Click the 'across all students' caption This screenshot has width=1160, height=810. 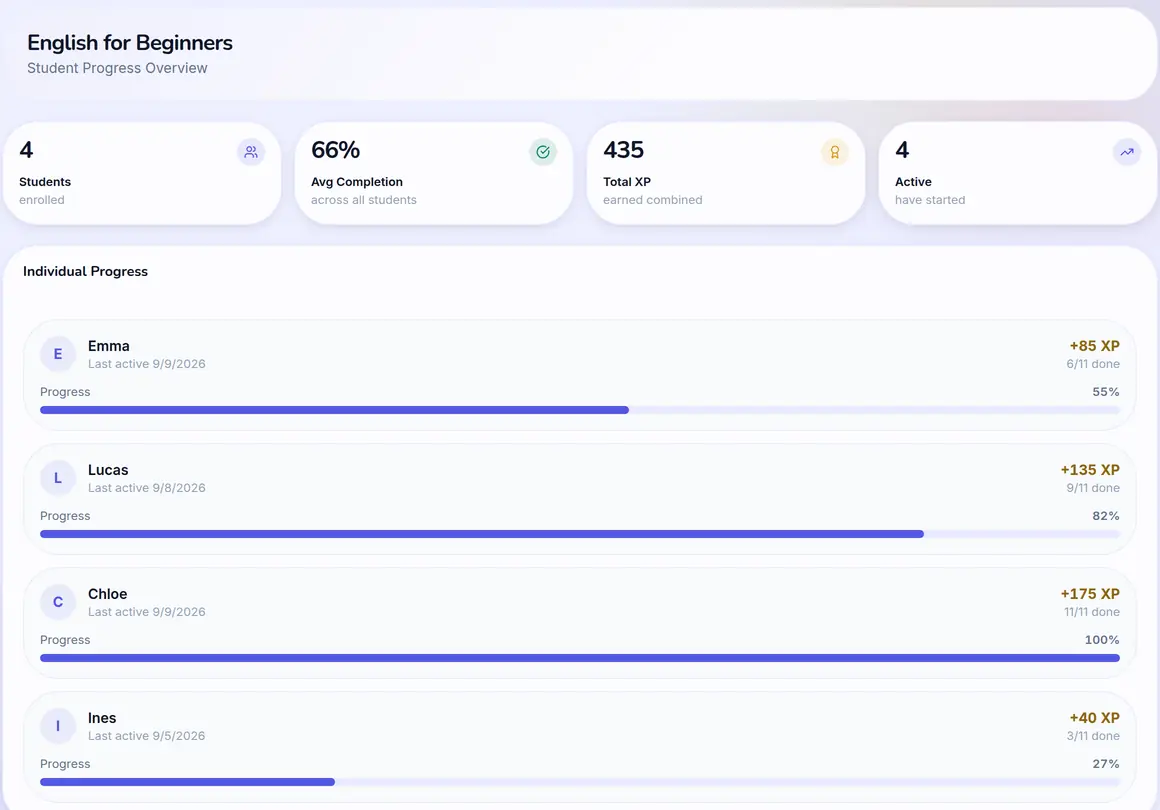click(363, 200)
